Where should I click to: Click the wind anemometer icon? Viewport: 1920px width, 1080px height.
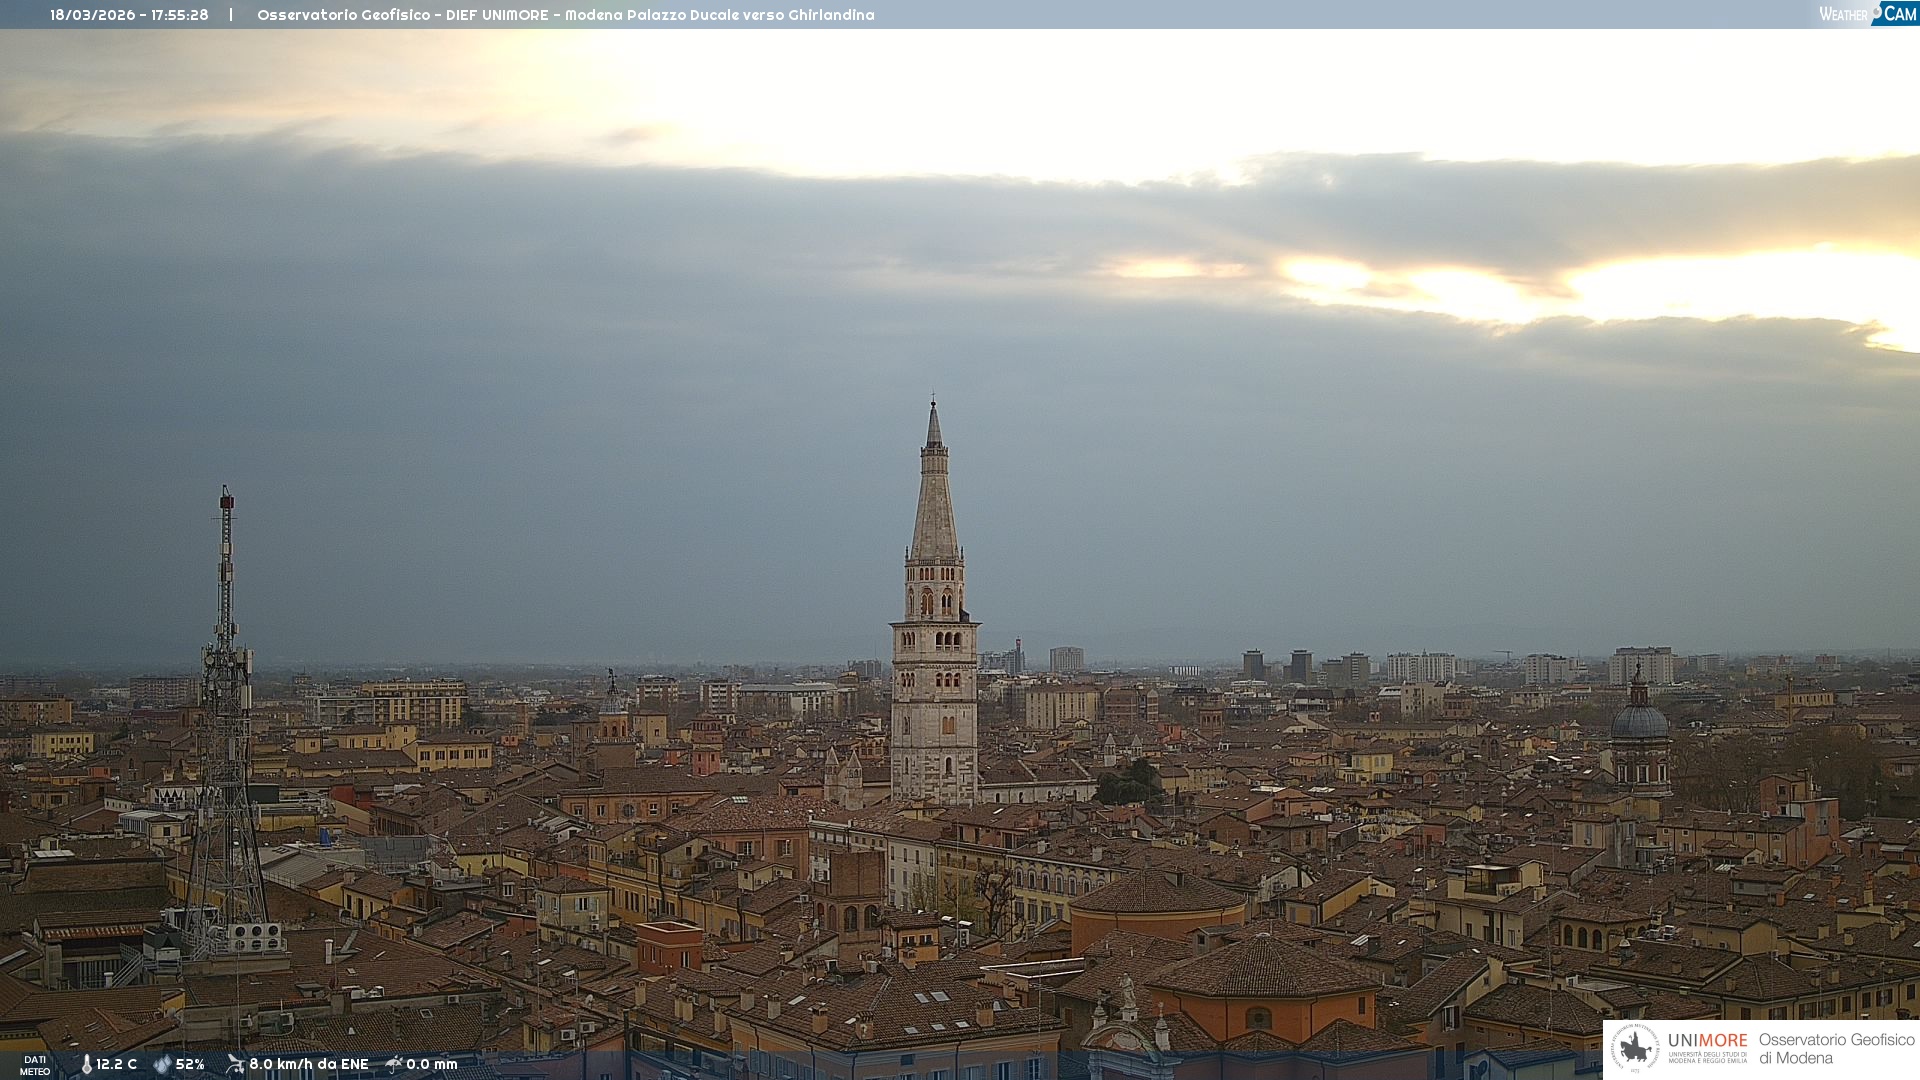coord(235,1064)
